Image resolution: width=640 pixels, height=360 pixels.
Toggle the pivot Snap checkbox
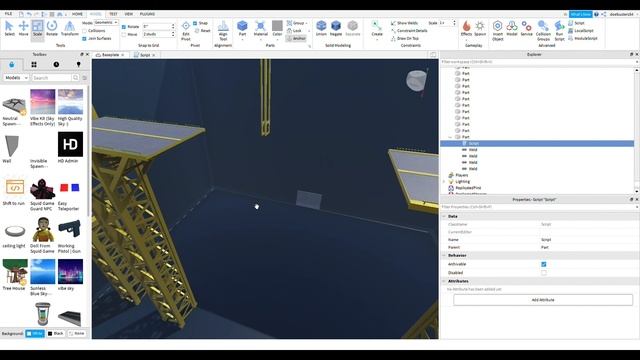tap(195, 23)
